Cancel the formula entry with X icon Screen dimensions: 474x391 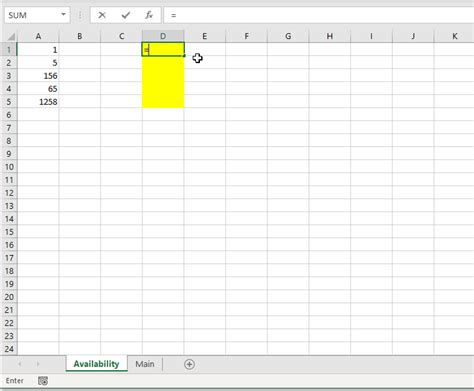point(102,15)
